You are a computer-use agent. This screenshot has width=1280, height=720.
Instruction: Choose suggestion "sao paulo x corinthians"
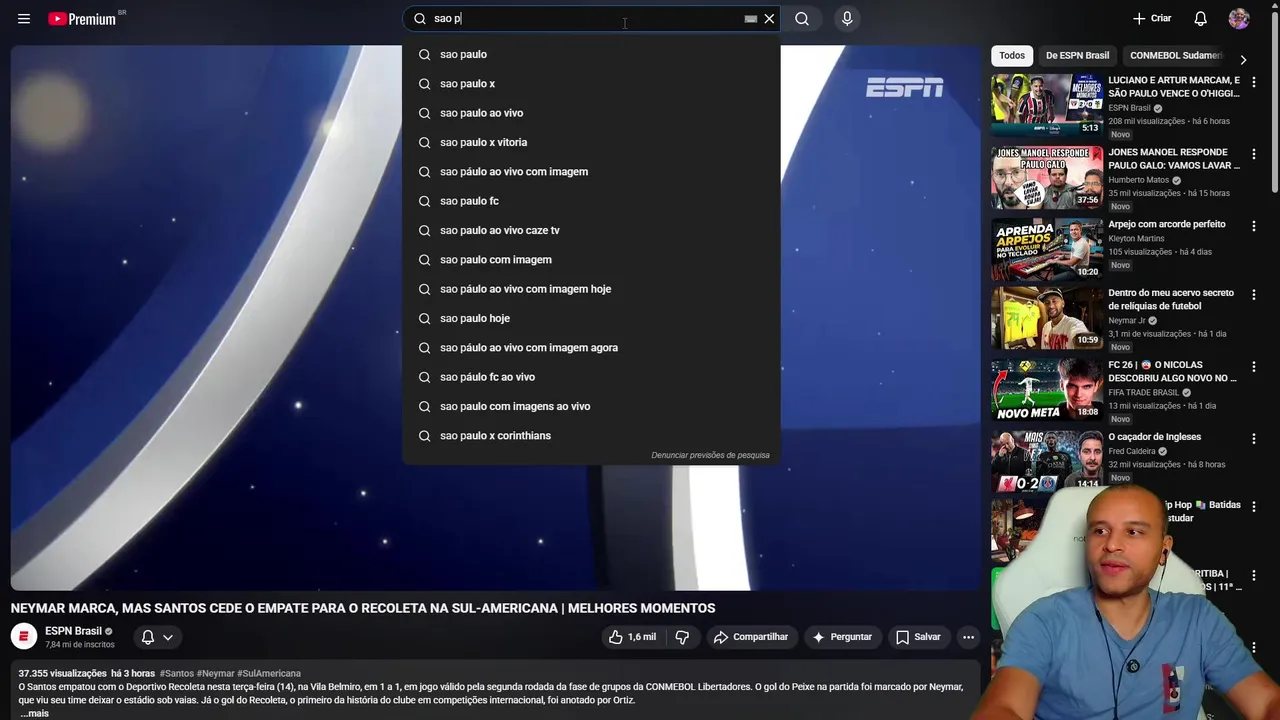(x=591, y=435)
